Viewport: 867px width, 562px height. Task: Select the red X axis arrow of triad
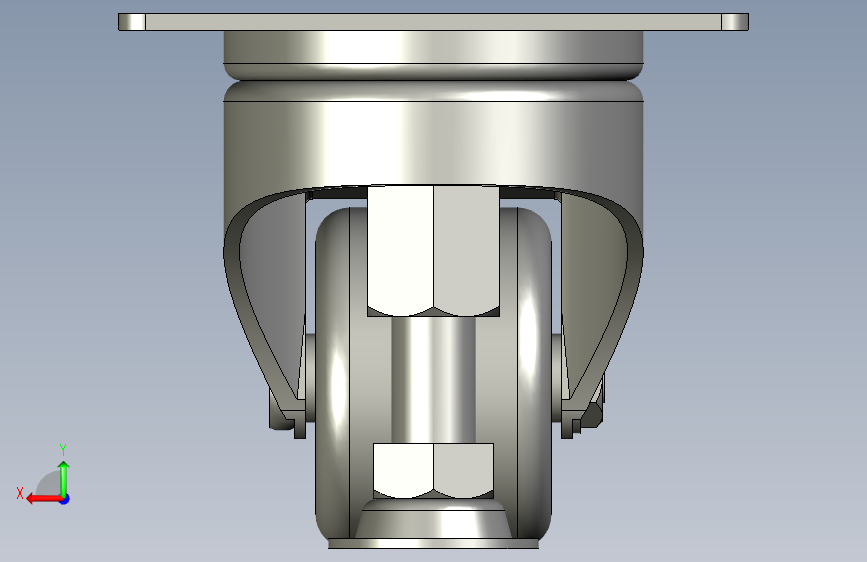click(43, 499)
